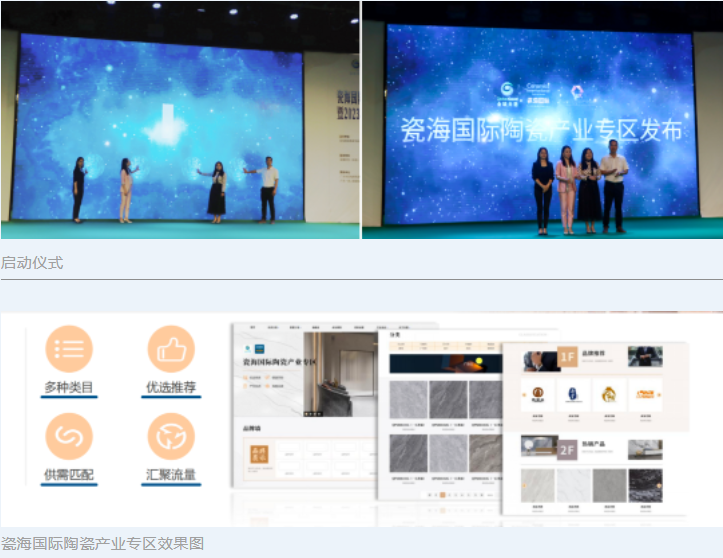Click the 汇聚流量 label text
The image size is (723, 558).
171,474
